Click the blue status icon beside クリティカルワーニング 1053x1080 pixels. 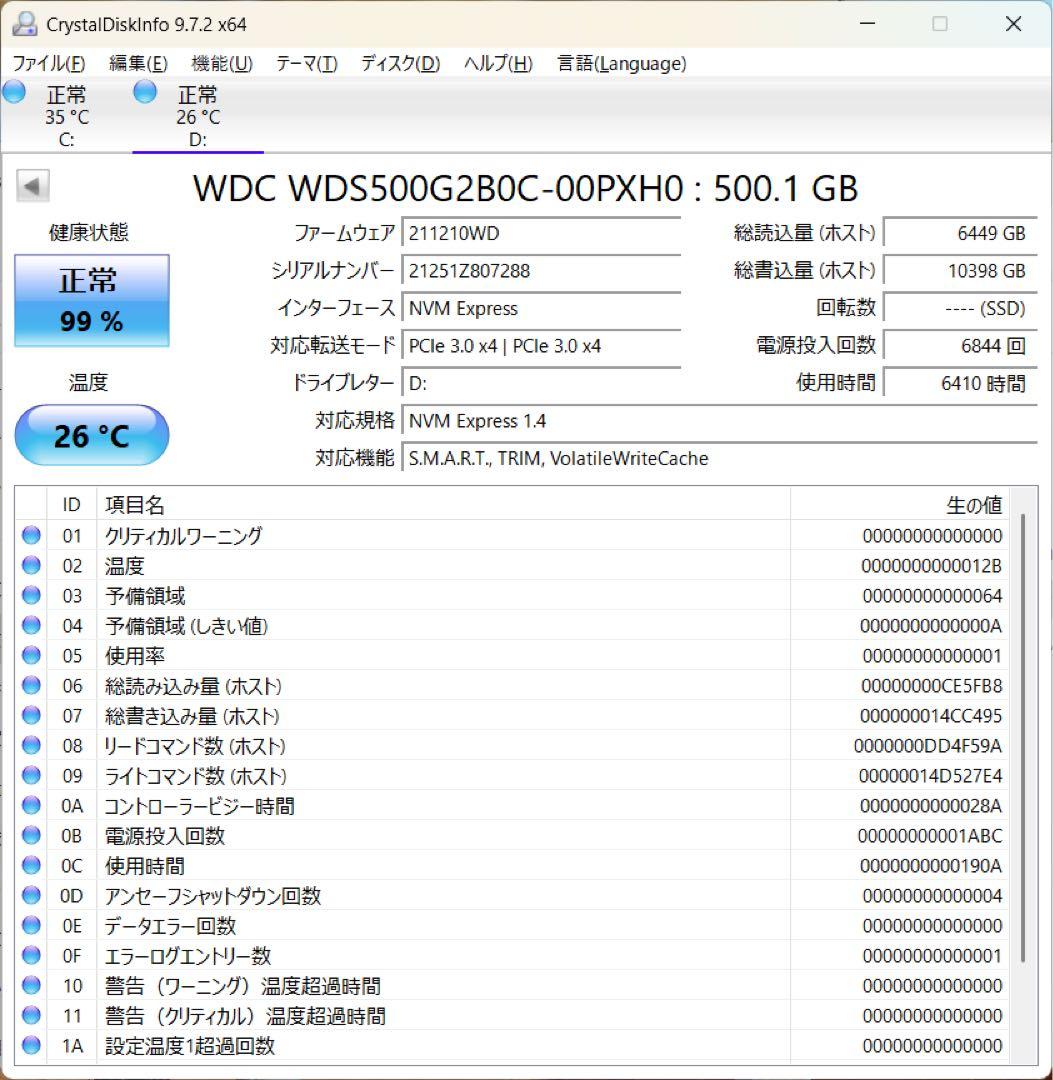[30, 535]
